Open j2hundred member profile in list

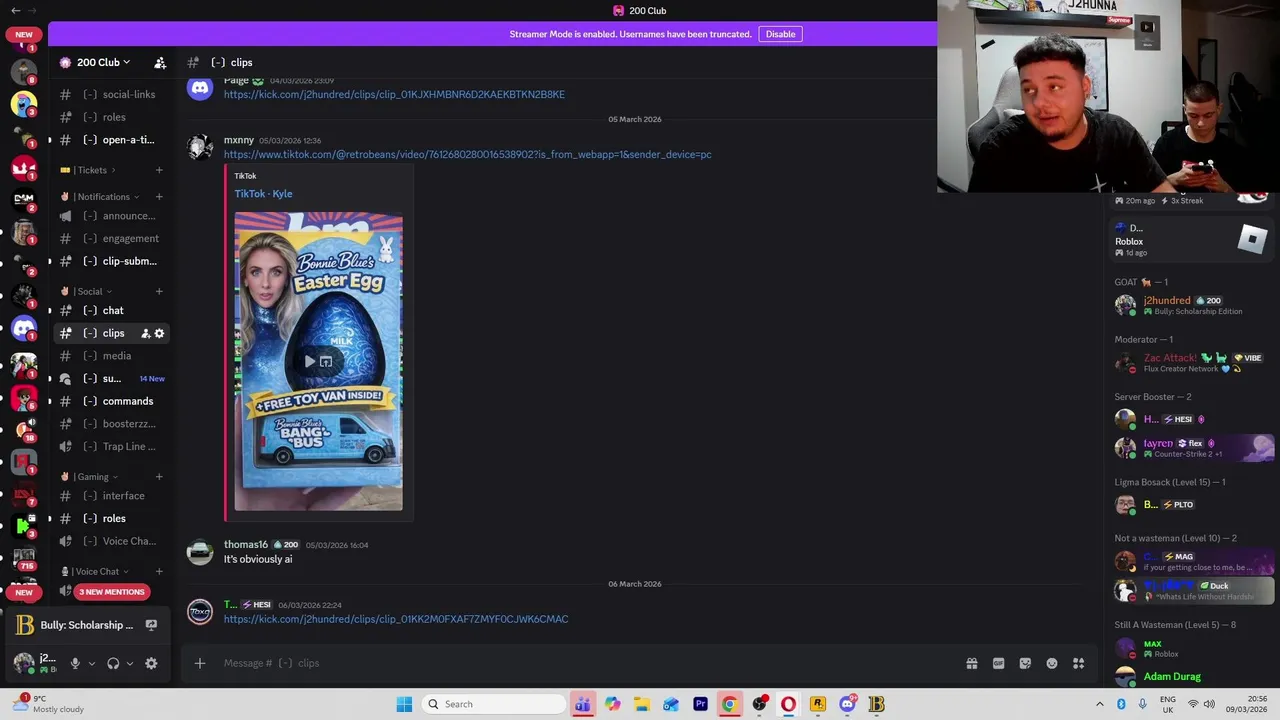(1190, 305)
